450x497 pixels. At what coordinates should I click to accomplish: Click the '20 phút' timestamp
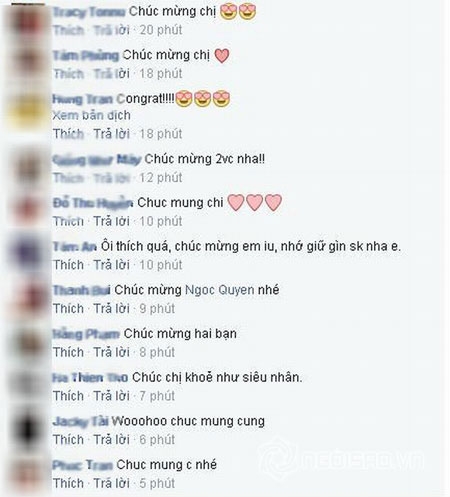(x=161, y=30)
